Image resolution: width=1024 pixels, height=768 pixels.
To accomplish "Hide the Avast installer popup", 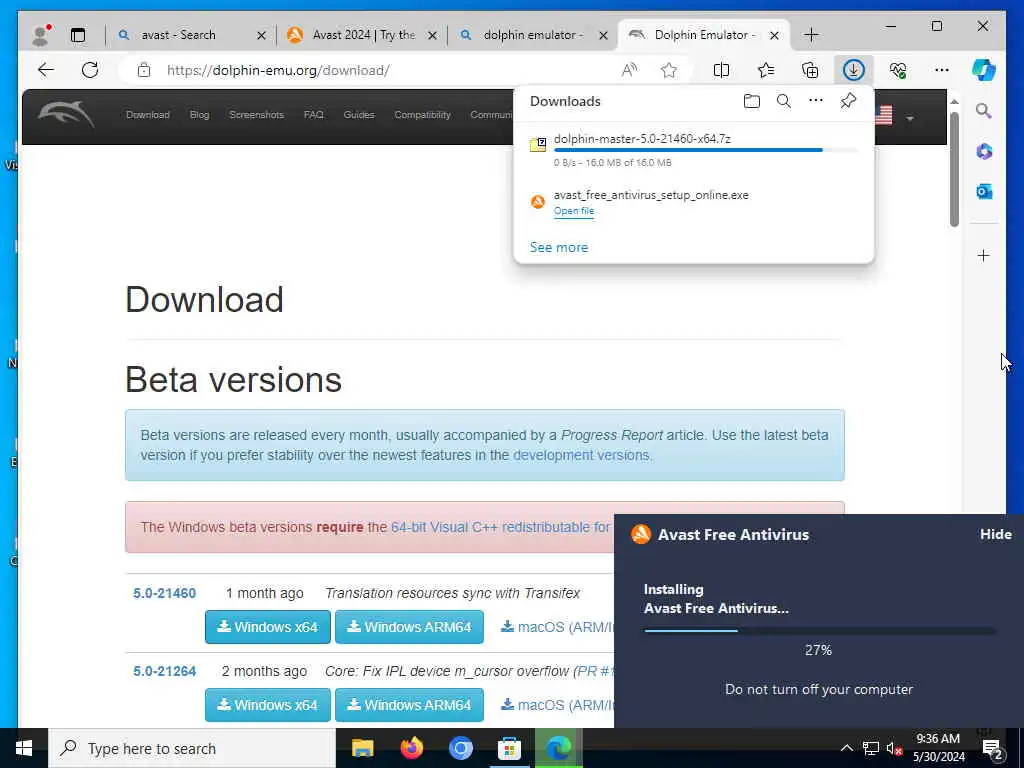I will (x=995, y=534).
